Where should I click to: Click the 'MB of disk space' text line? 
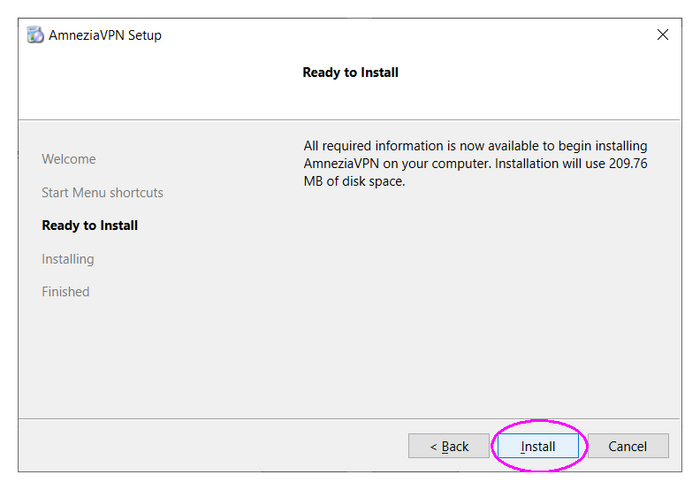tap(354, 182)
